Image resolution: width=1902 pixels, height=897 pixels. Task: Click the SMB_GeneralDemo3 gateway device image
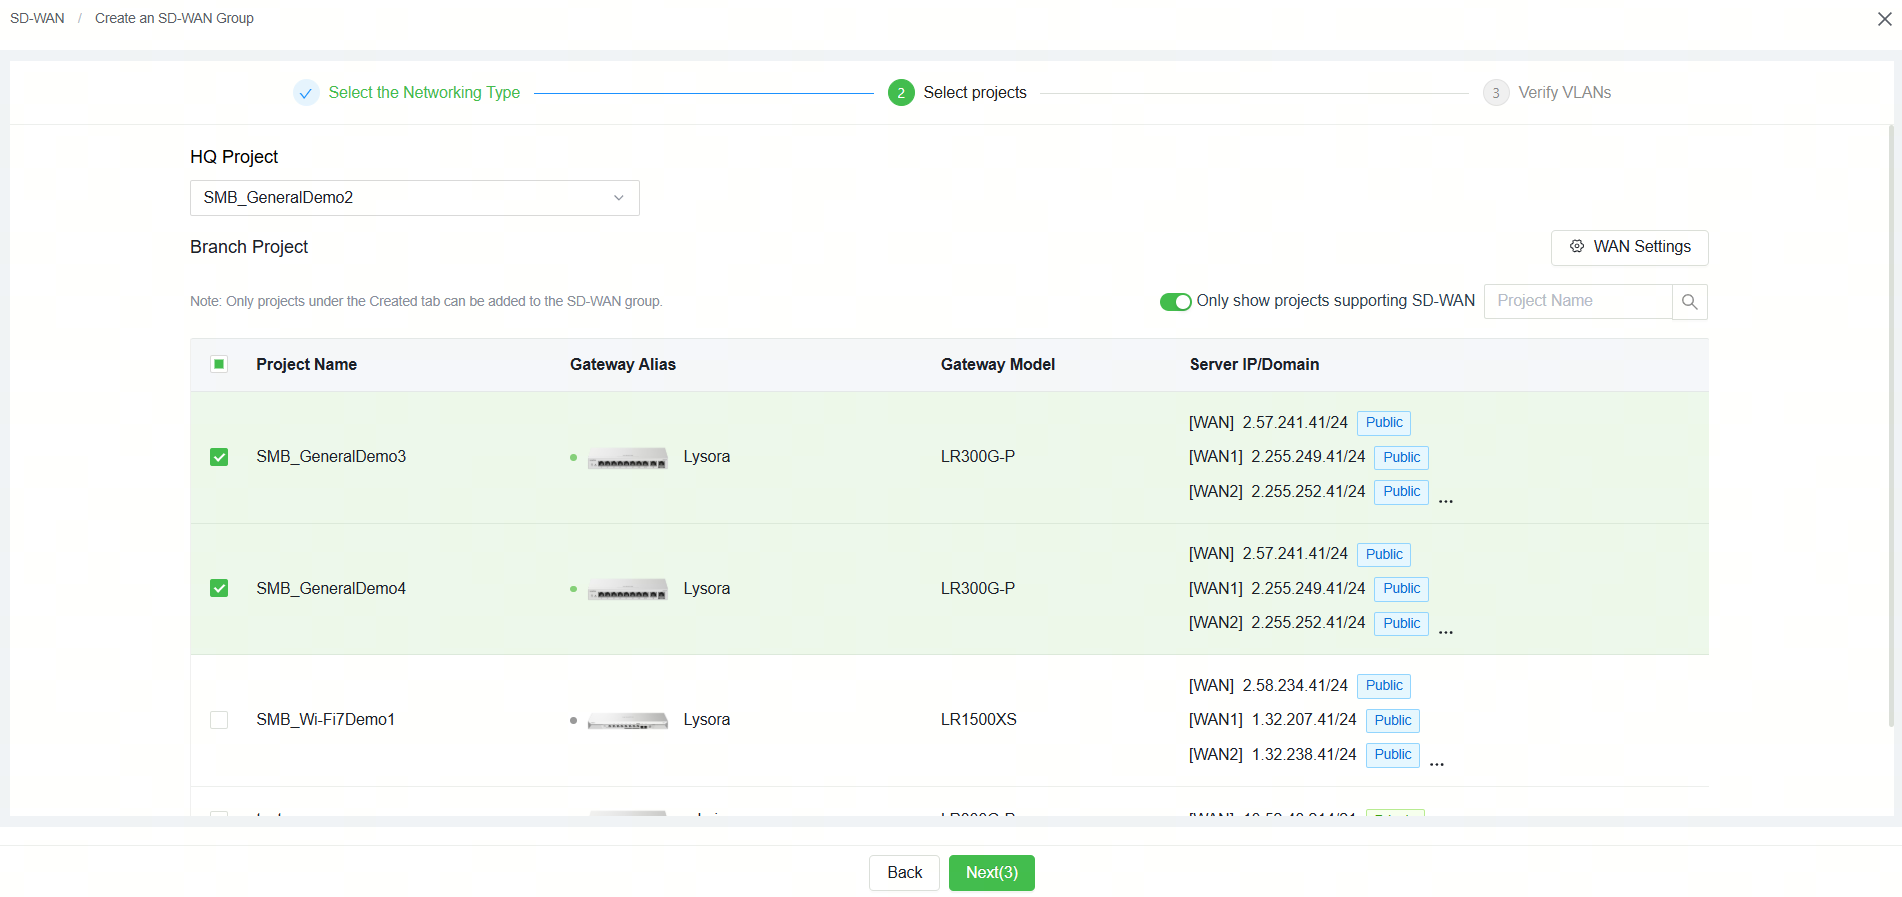coord(627,458)
